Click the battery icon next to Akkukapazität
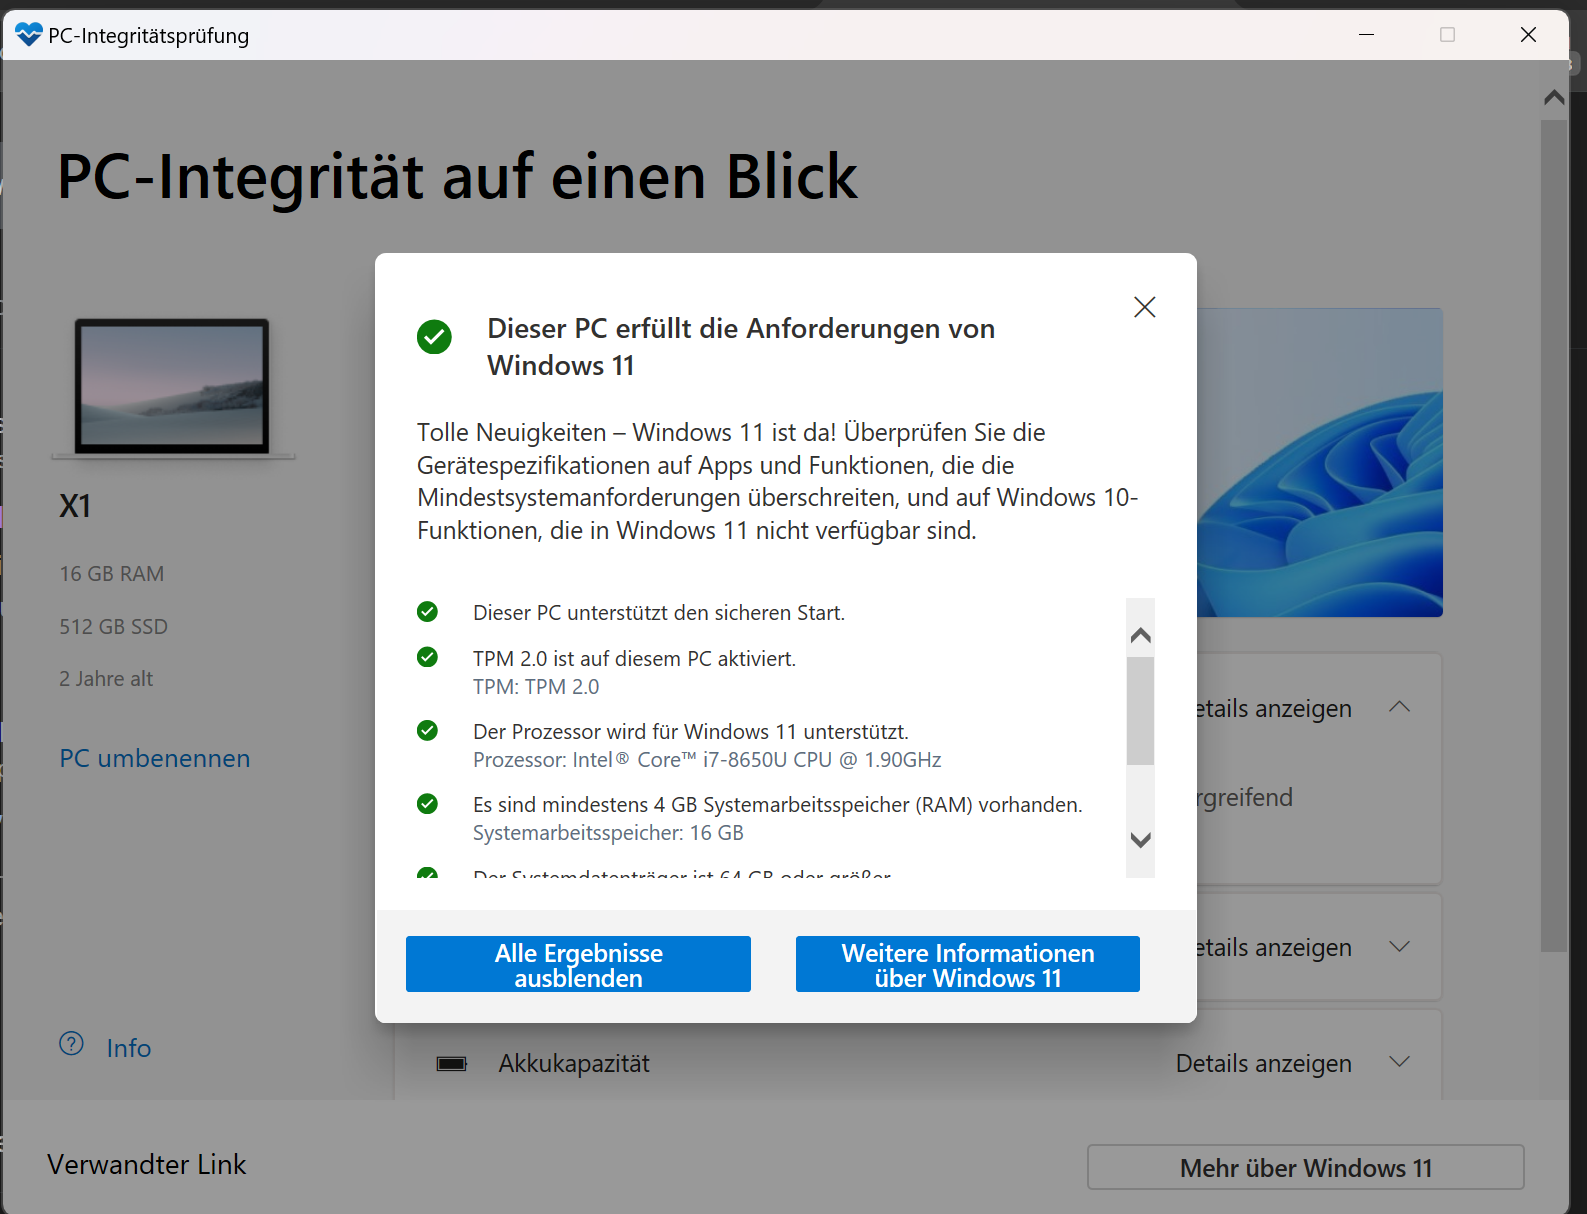 452,1063
